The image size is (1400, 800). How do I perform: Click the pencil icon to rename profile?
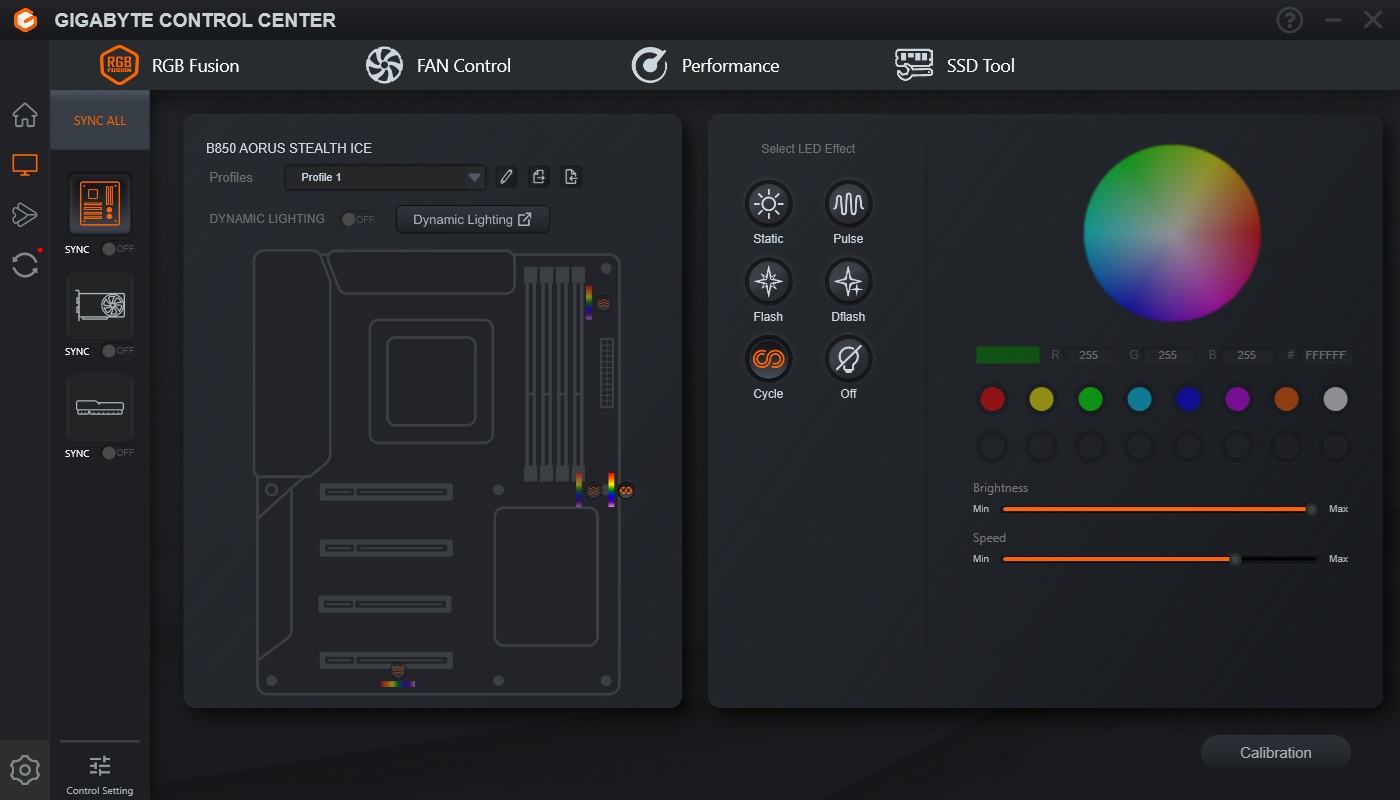pyautogui.click(x=506, y=177)
